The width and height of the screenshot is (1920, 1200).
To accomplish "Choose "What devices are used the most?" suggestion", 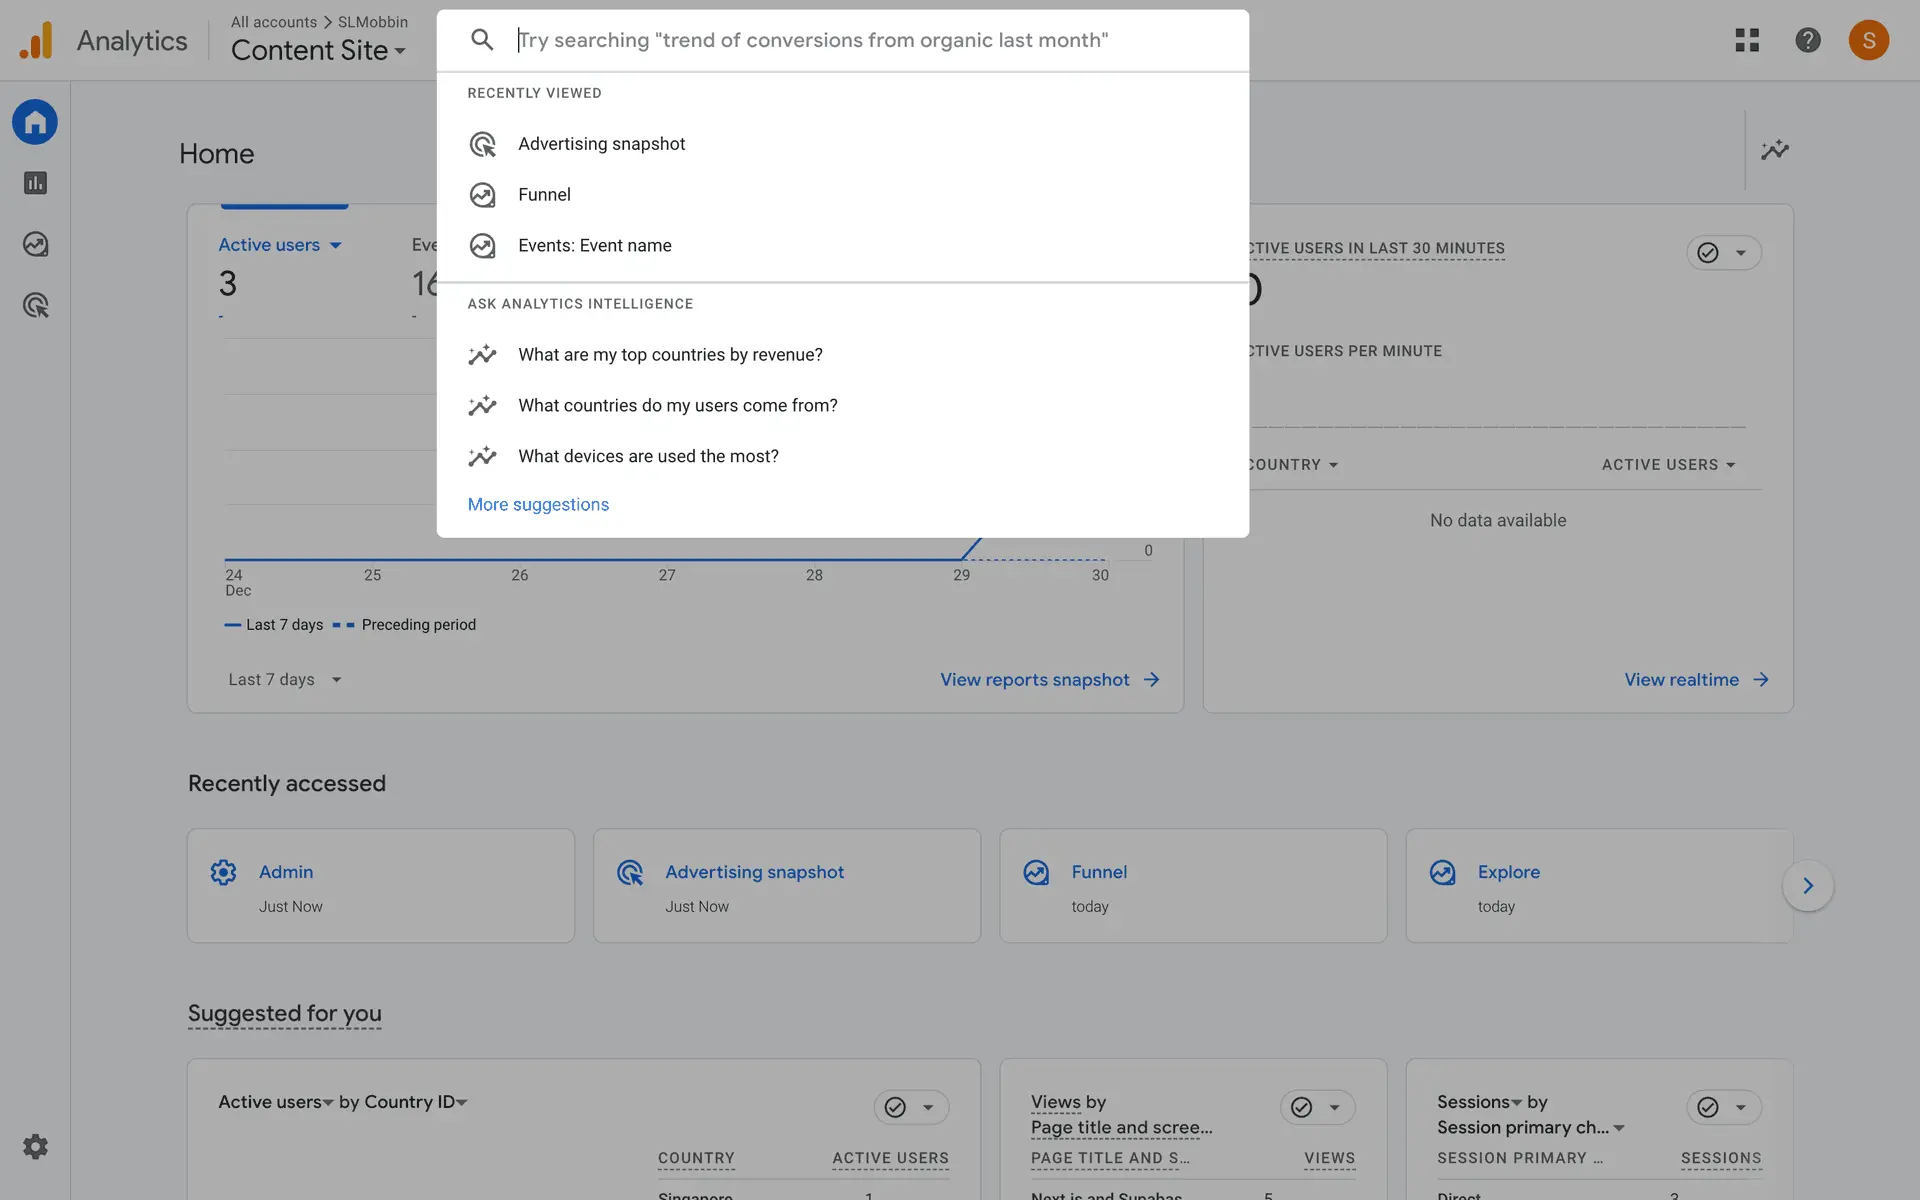I will tap(648, 456).
